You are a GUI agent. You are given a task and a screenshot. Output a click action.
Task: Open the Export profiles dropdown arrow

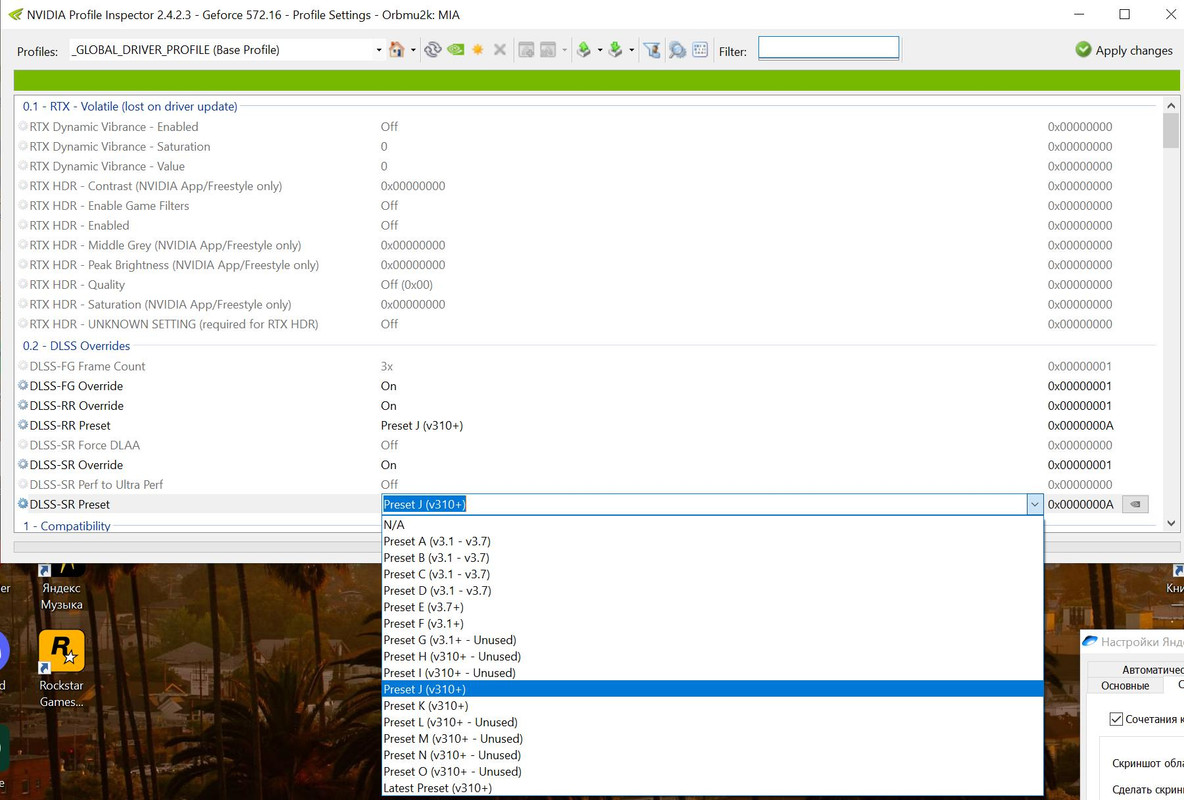click(600, 50)
